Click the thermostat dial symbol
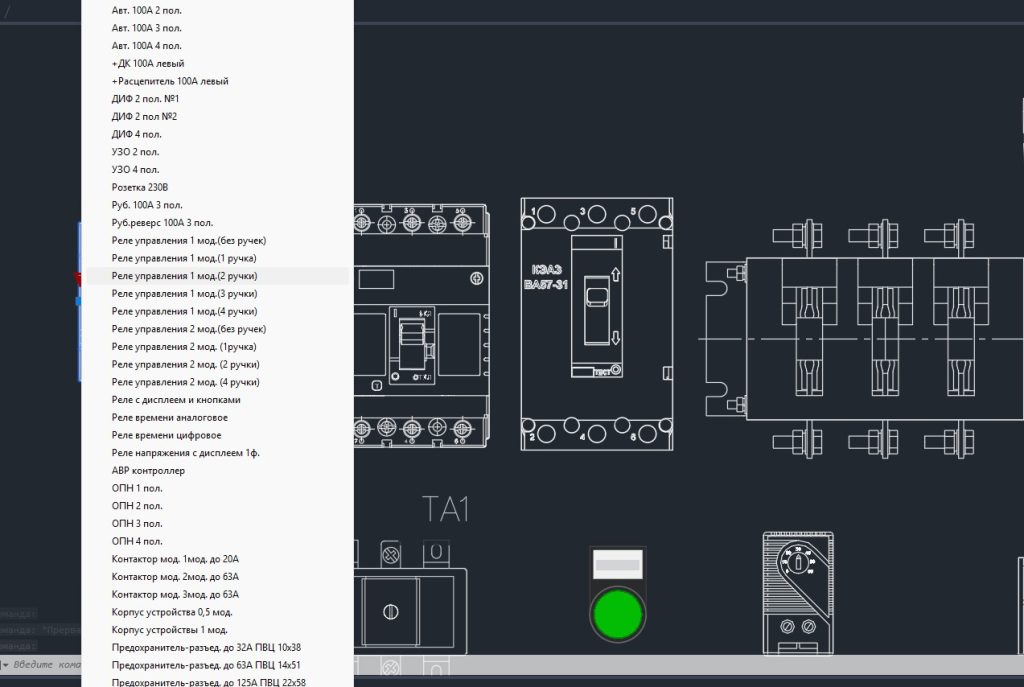The width and height of the screenshot is (1024, 687). pos(797,562)
